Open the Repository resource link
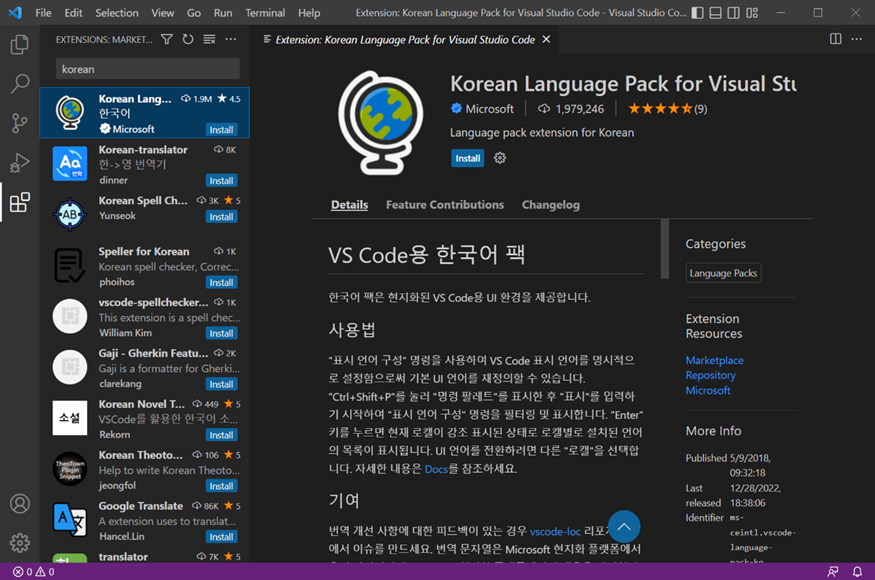The width and height of the screenshot is (875, 580). [x=710, y=375]
